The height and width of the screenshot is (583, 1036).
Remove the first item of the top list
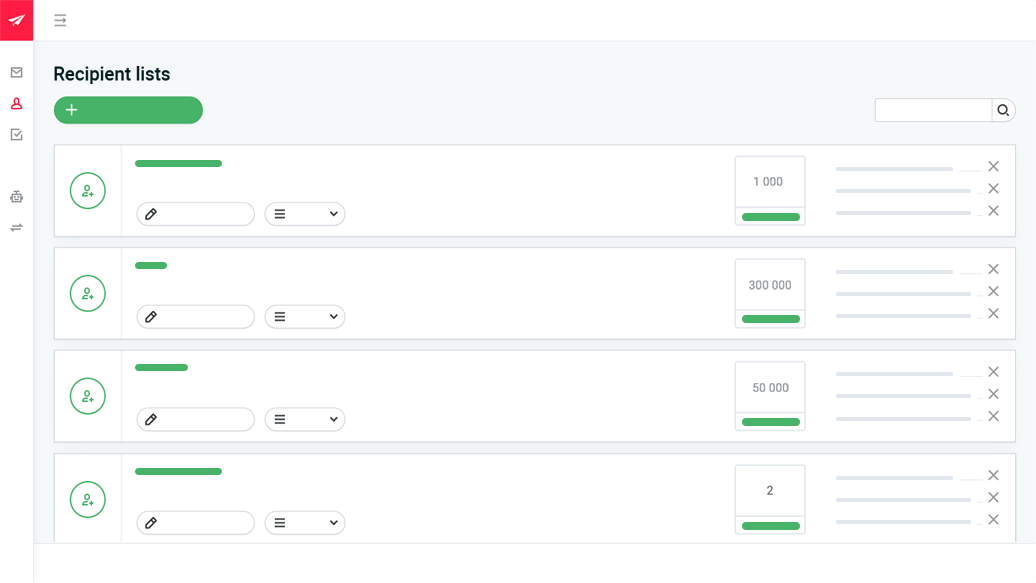993,166
